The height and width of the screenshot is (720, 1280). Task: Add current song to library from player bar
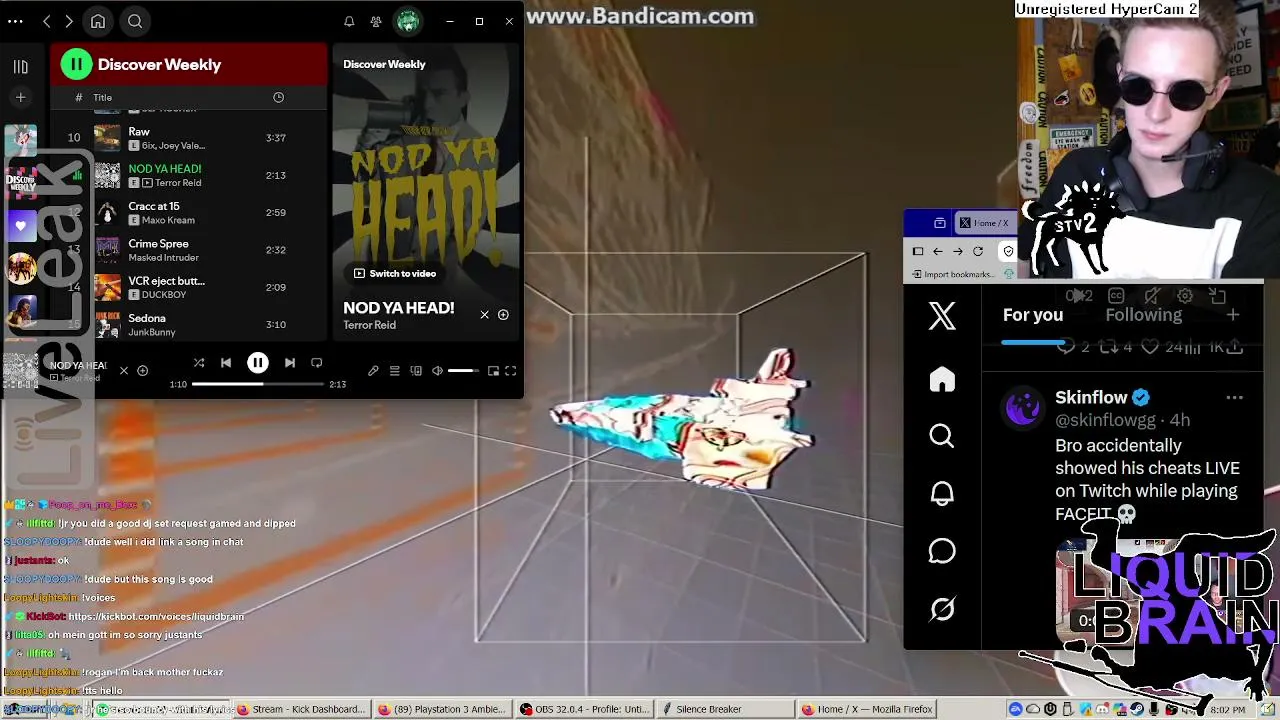[x=142, y=370]
